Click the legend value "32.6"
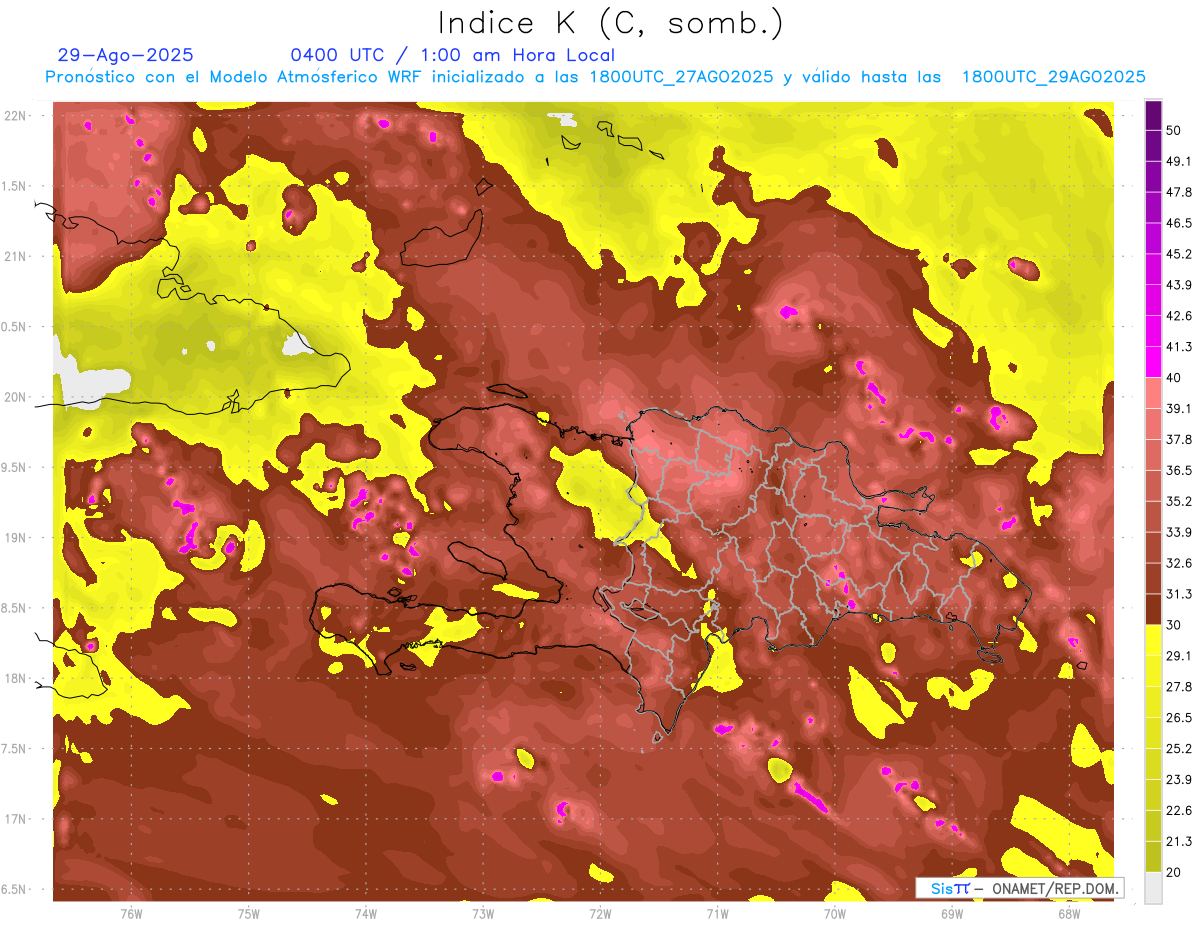Image resolution: width=1200 pixels, height=927 pixels. 1178,563
